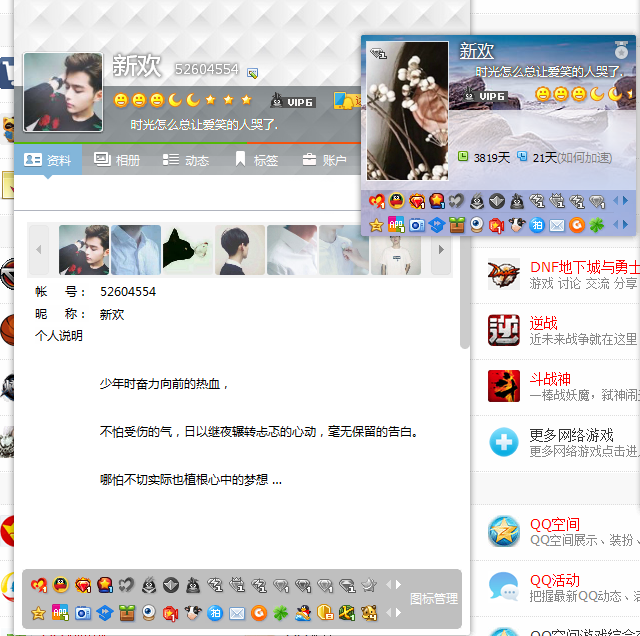Click the red video camera icon in profile bar
Viewport: 640px width, 636px height.
171,613
